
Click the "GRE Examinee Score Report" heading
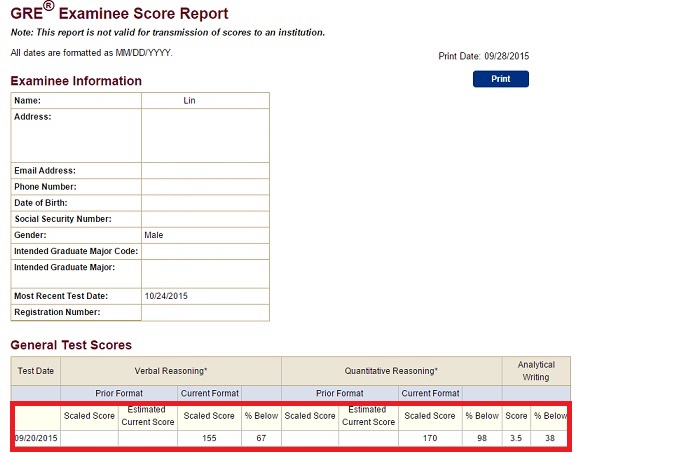pos(119,13)
